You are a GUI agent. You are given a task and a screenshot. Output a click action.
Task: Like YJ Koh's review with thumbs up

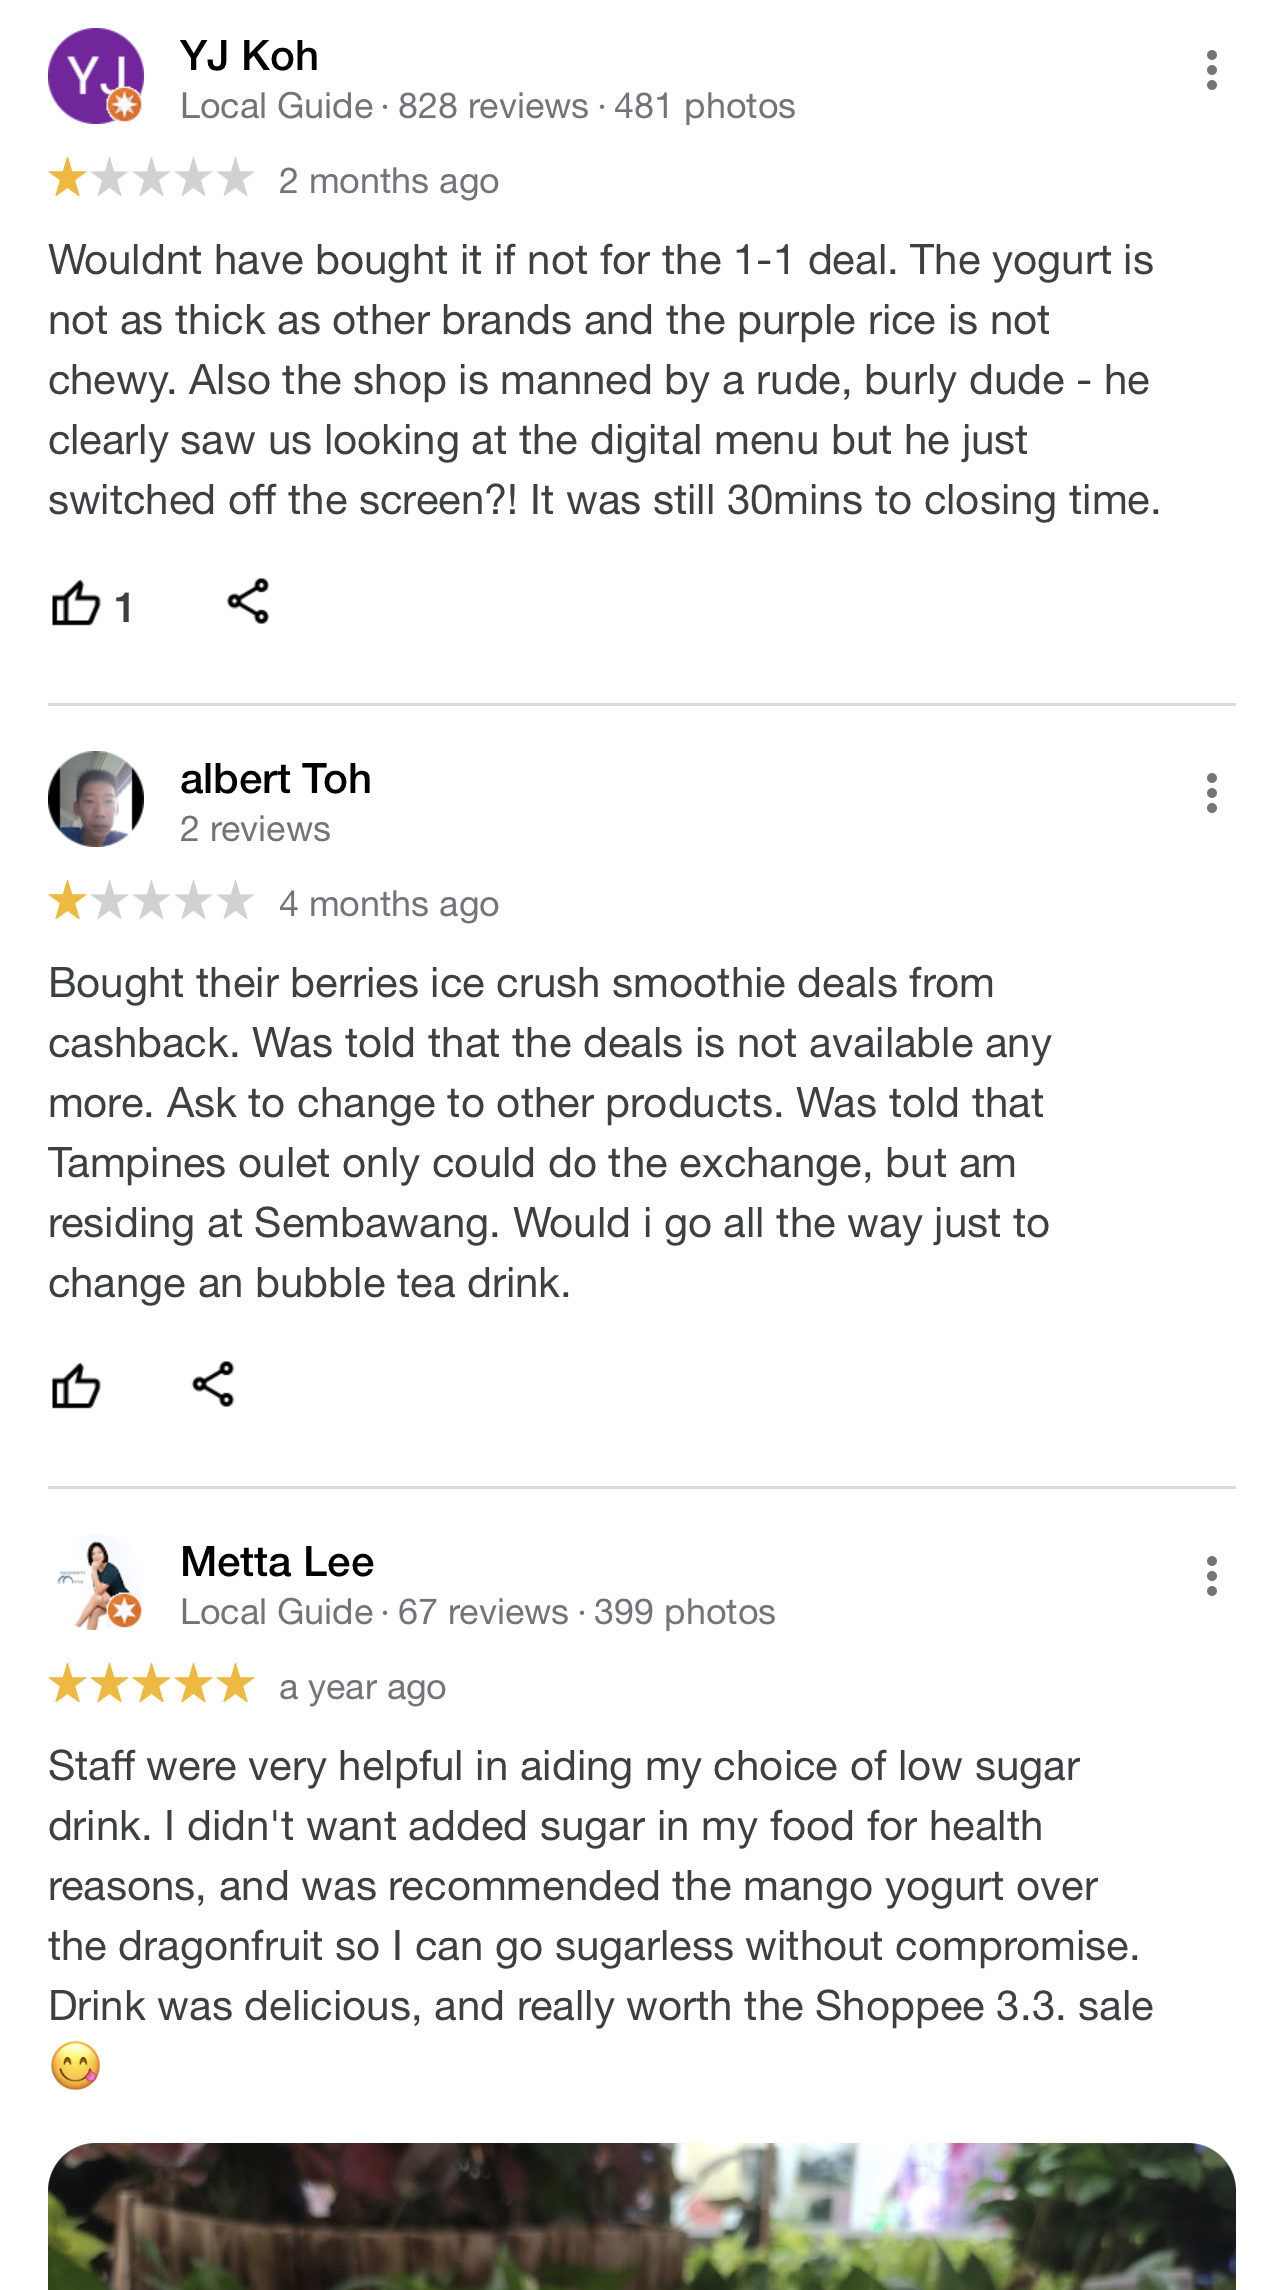pyautogui.click(x=76, y=604)
